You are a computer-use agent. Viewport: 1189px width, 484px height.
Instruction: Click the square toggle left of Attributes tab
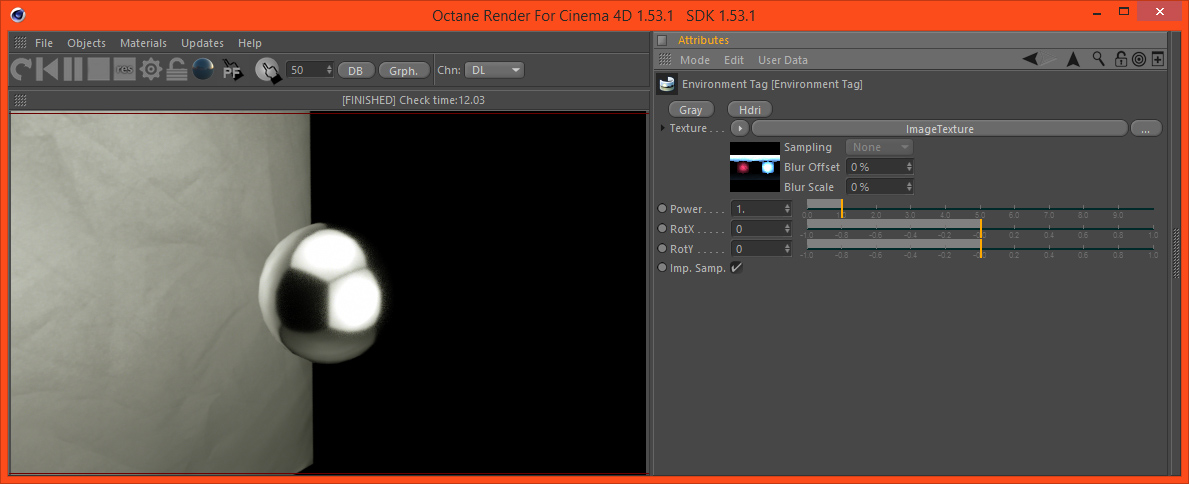click(x=662, y=40)
